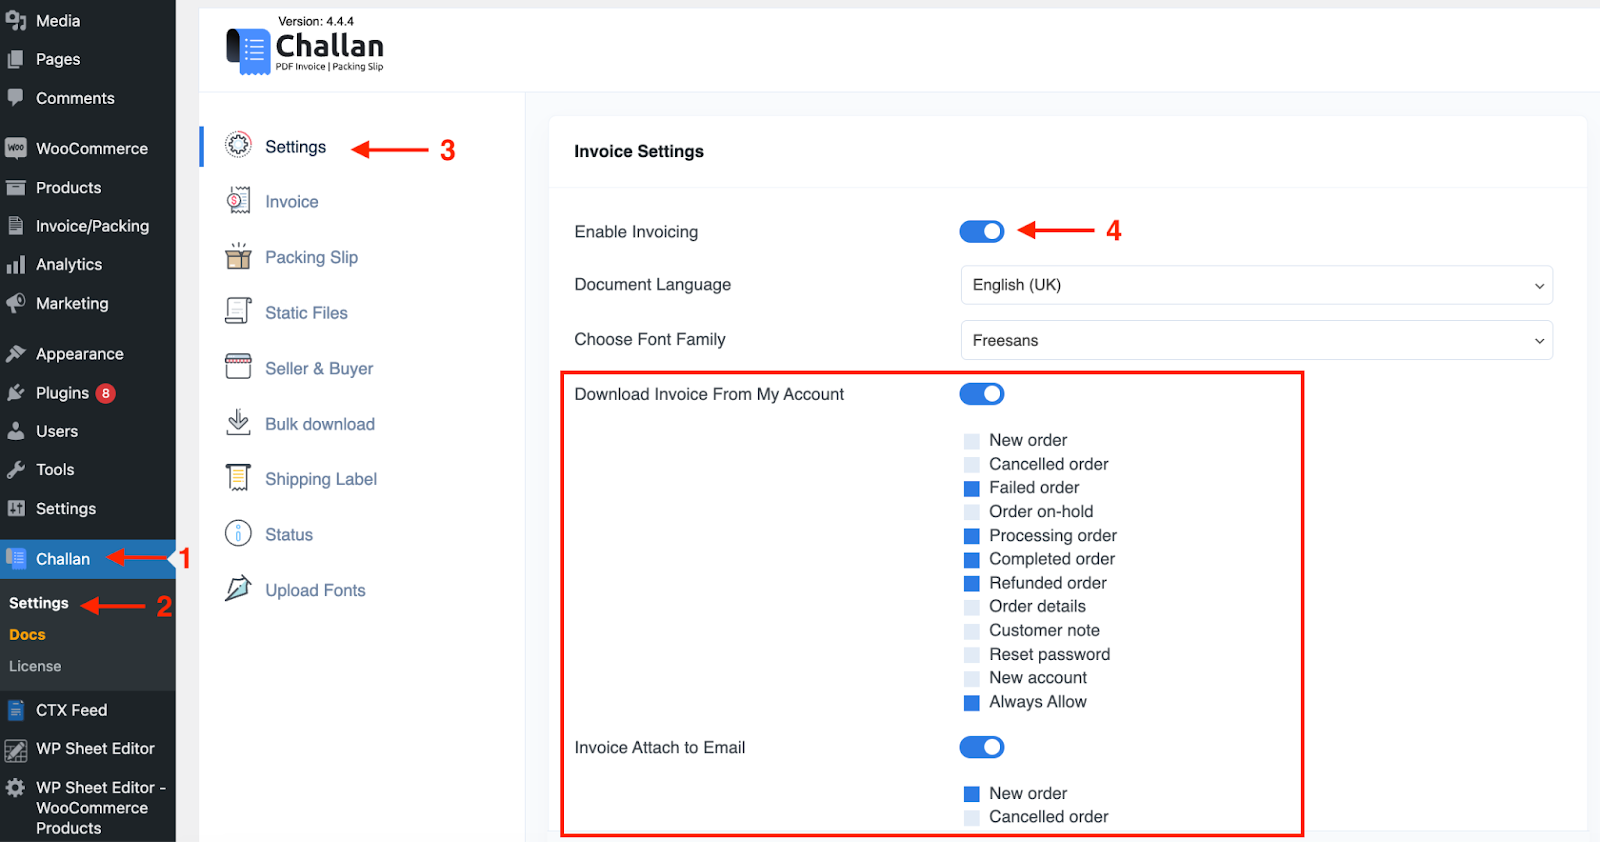The height and width of the screenshot is (842, 1600).
Task: Uncheck New order under Invoice Attach to Email
Action: pyautogui.click(x=971, y=794)
